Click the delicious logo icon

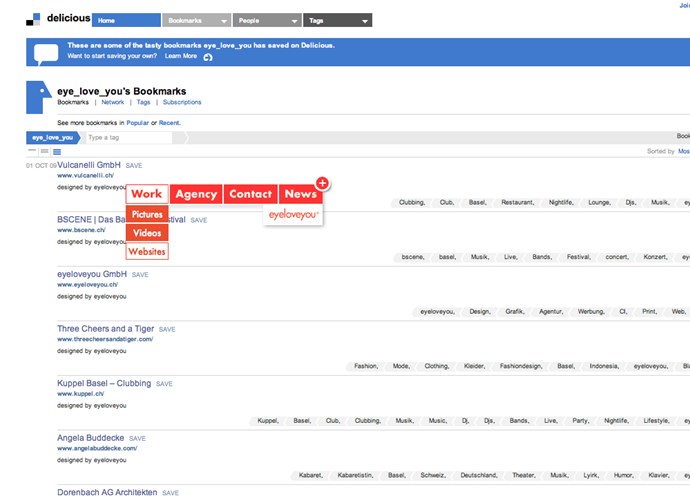[33, 19]
